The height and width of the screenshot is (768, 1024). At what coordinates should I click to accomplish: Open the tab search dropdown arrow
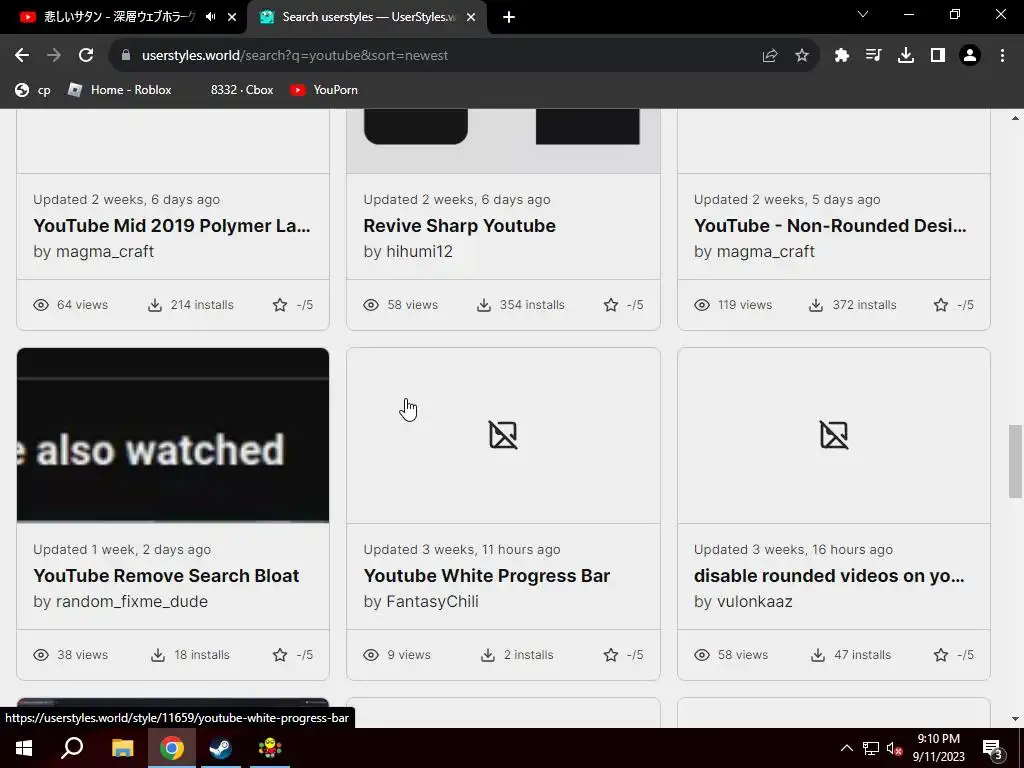(x=863, y=14)
